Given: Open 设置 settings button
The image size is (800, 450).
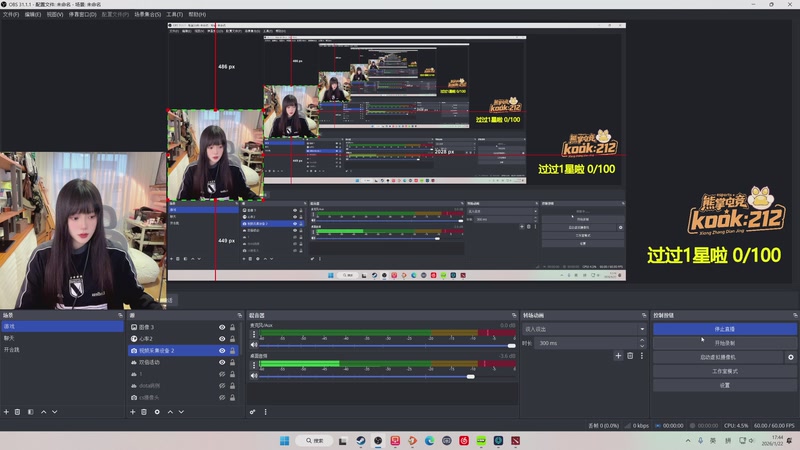Looking at the screenshot, I should tap(724, 385).
